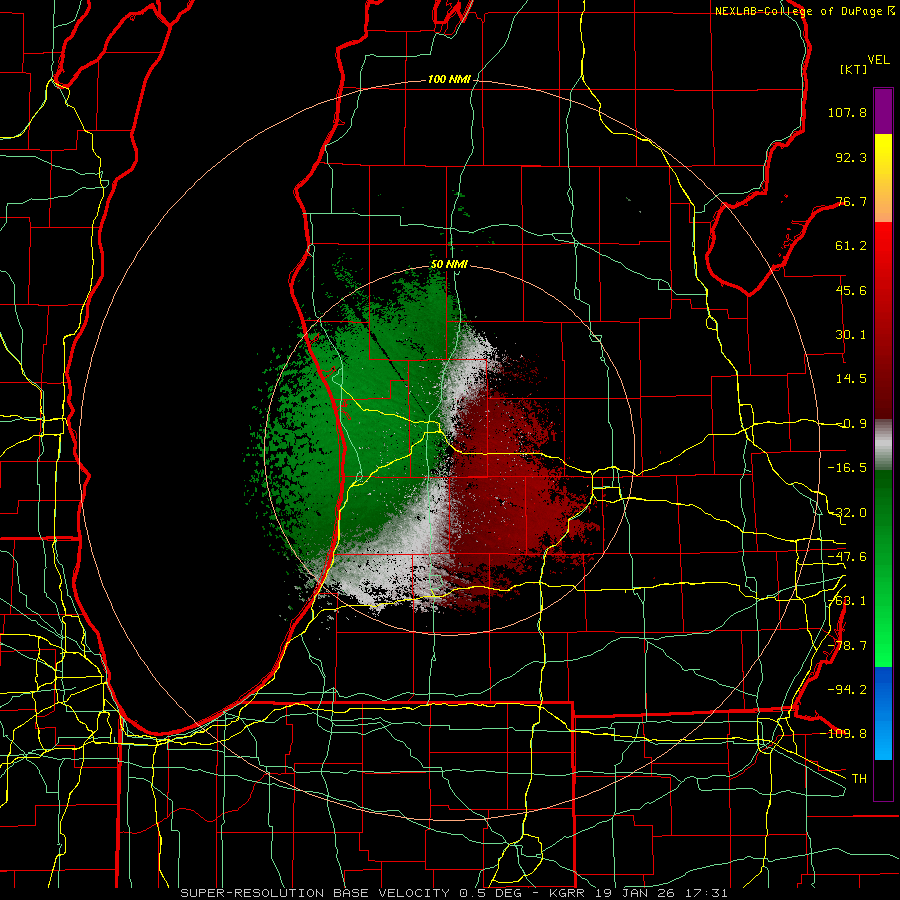The image size is (900, 900).
Task: Click the -94.2 velocity scale value
Action: 847,690
